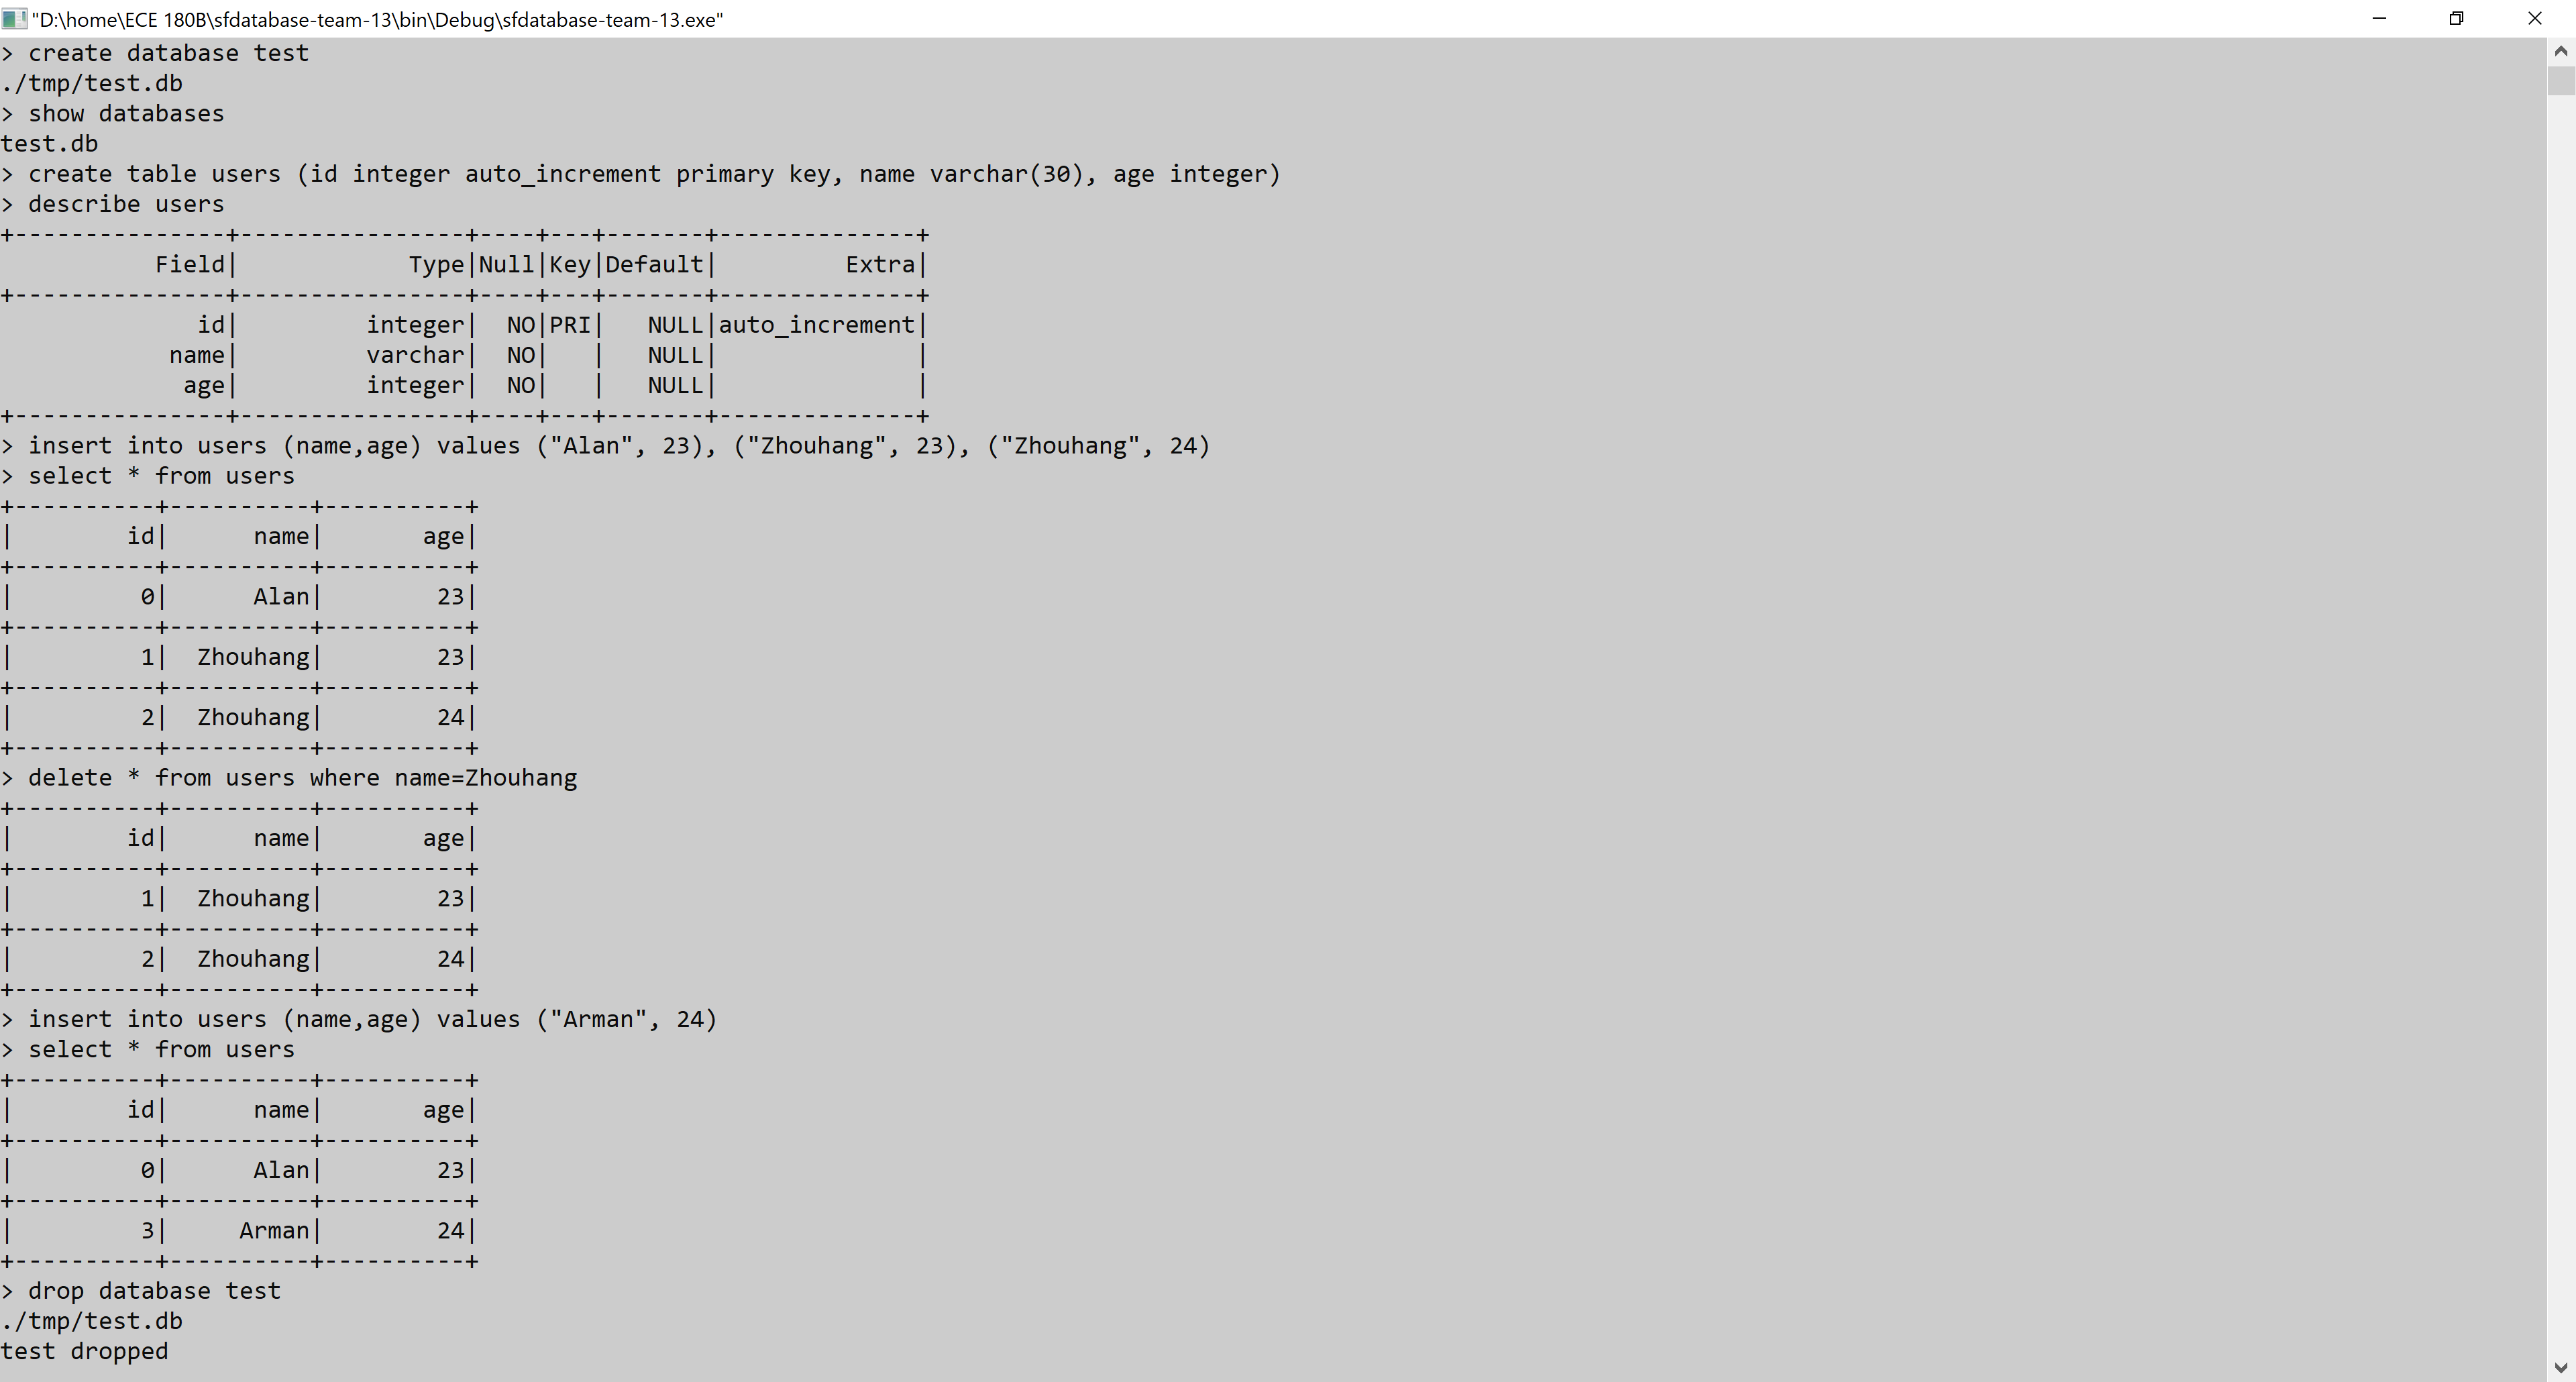Click the 'test.db' output under show databases
The image size is (2576, 1382).
[x=49, y=144]
